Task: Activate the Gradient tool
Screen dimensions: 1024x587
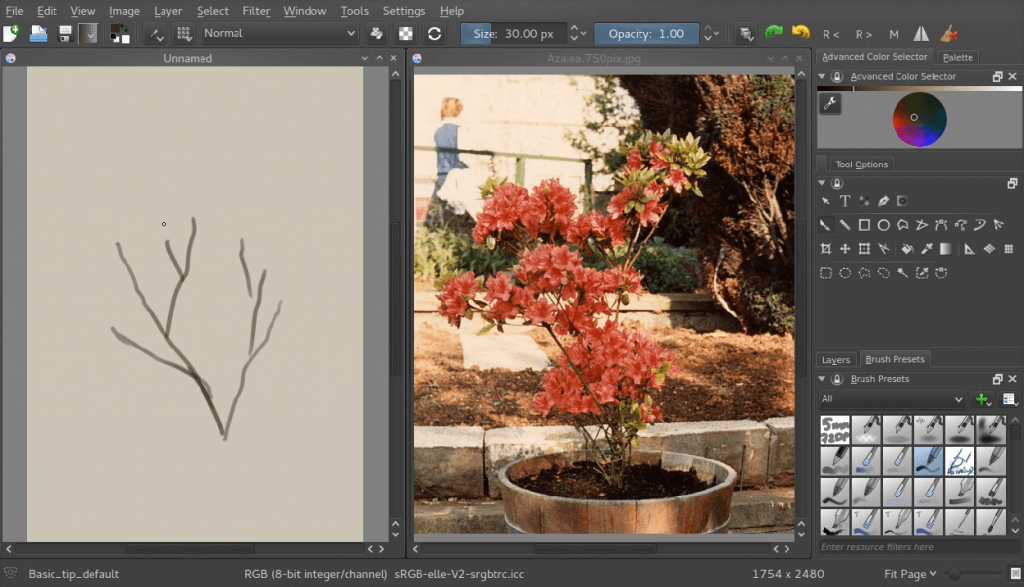Action: tap(945, 249)
